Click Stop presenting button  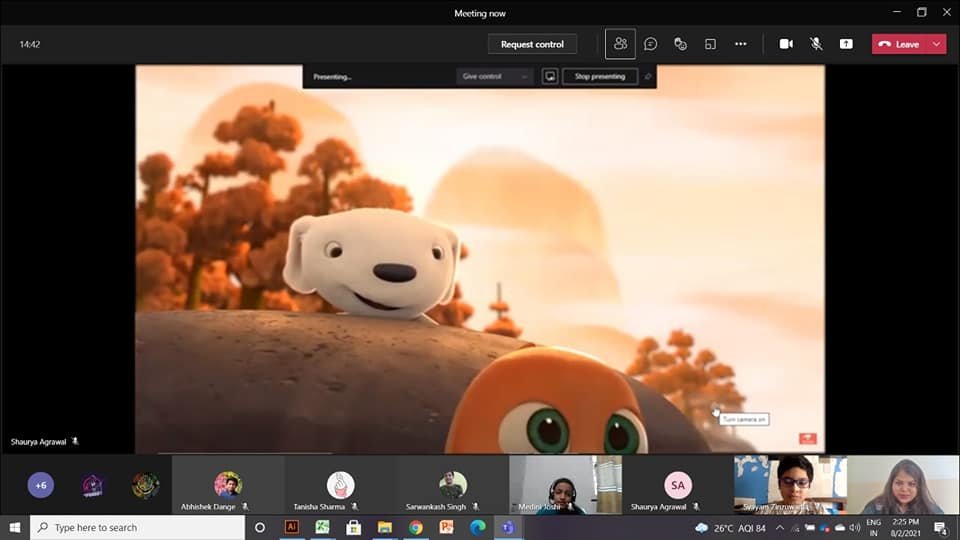(599, 77)
